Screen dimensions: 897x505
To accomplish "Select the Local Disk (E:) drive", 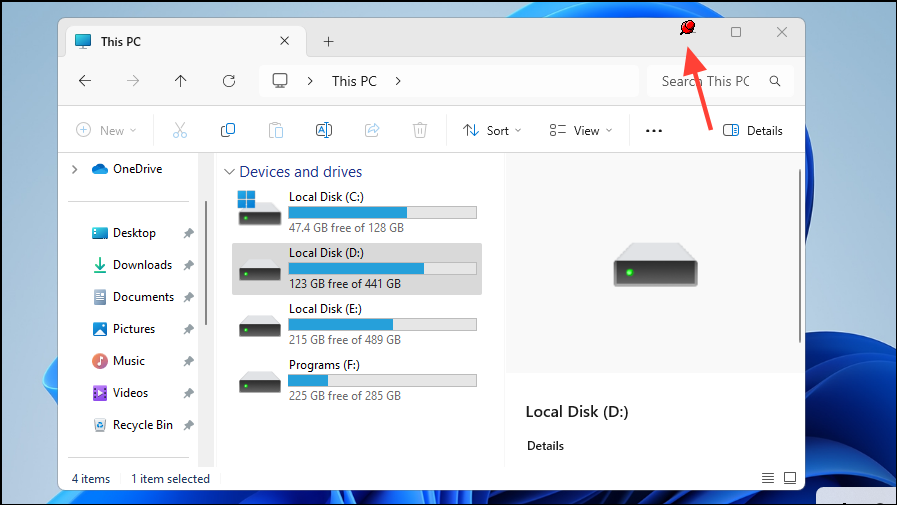I will click(357, 324).
